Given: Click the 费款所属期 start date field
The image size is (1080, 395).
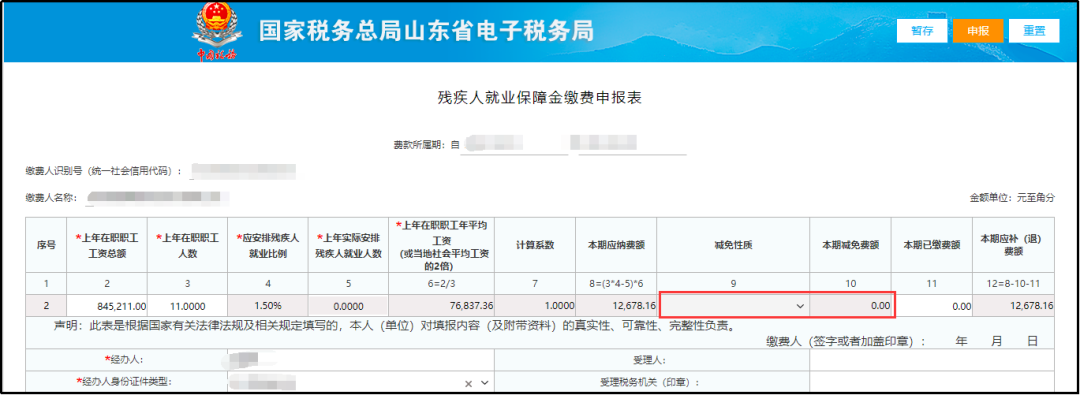Looking at the screenshot, I should (515, 145).
